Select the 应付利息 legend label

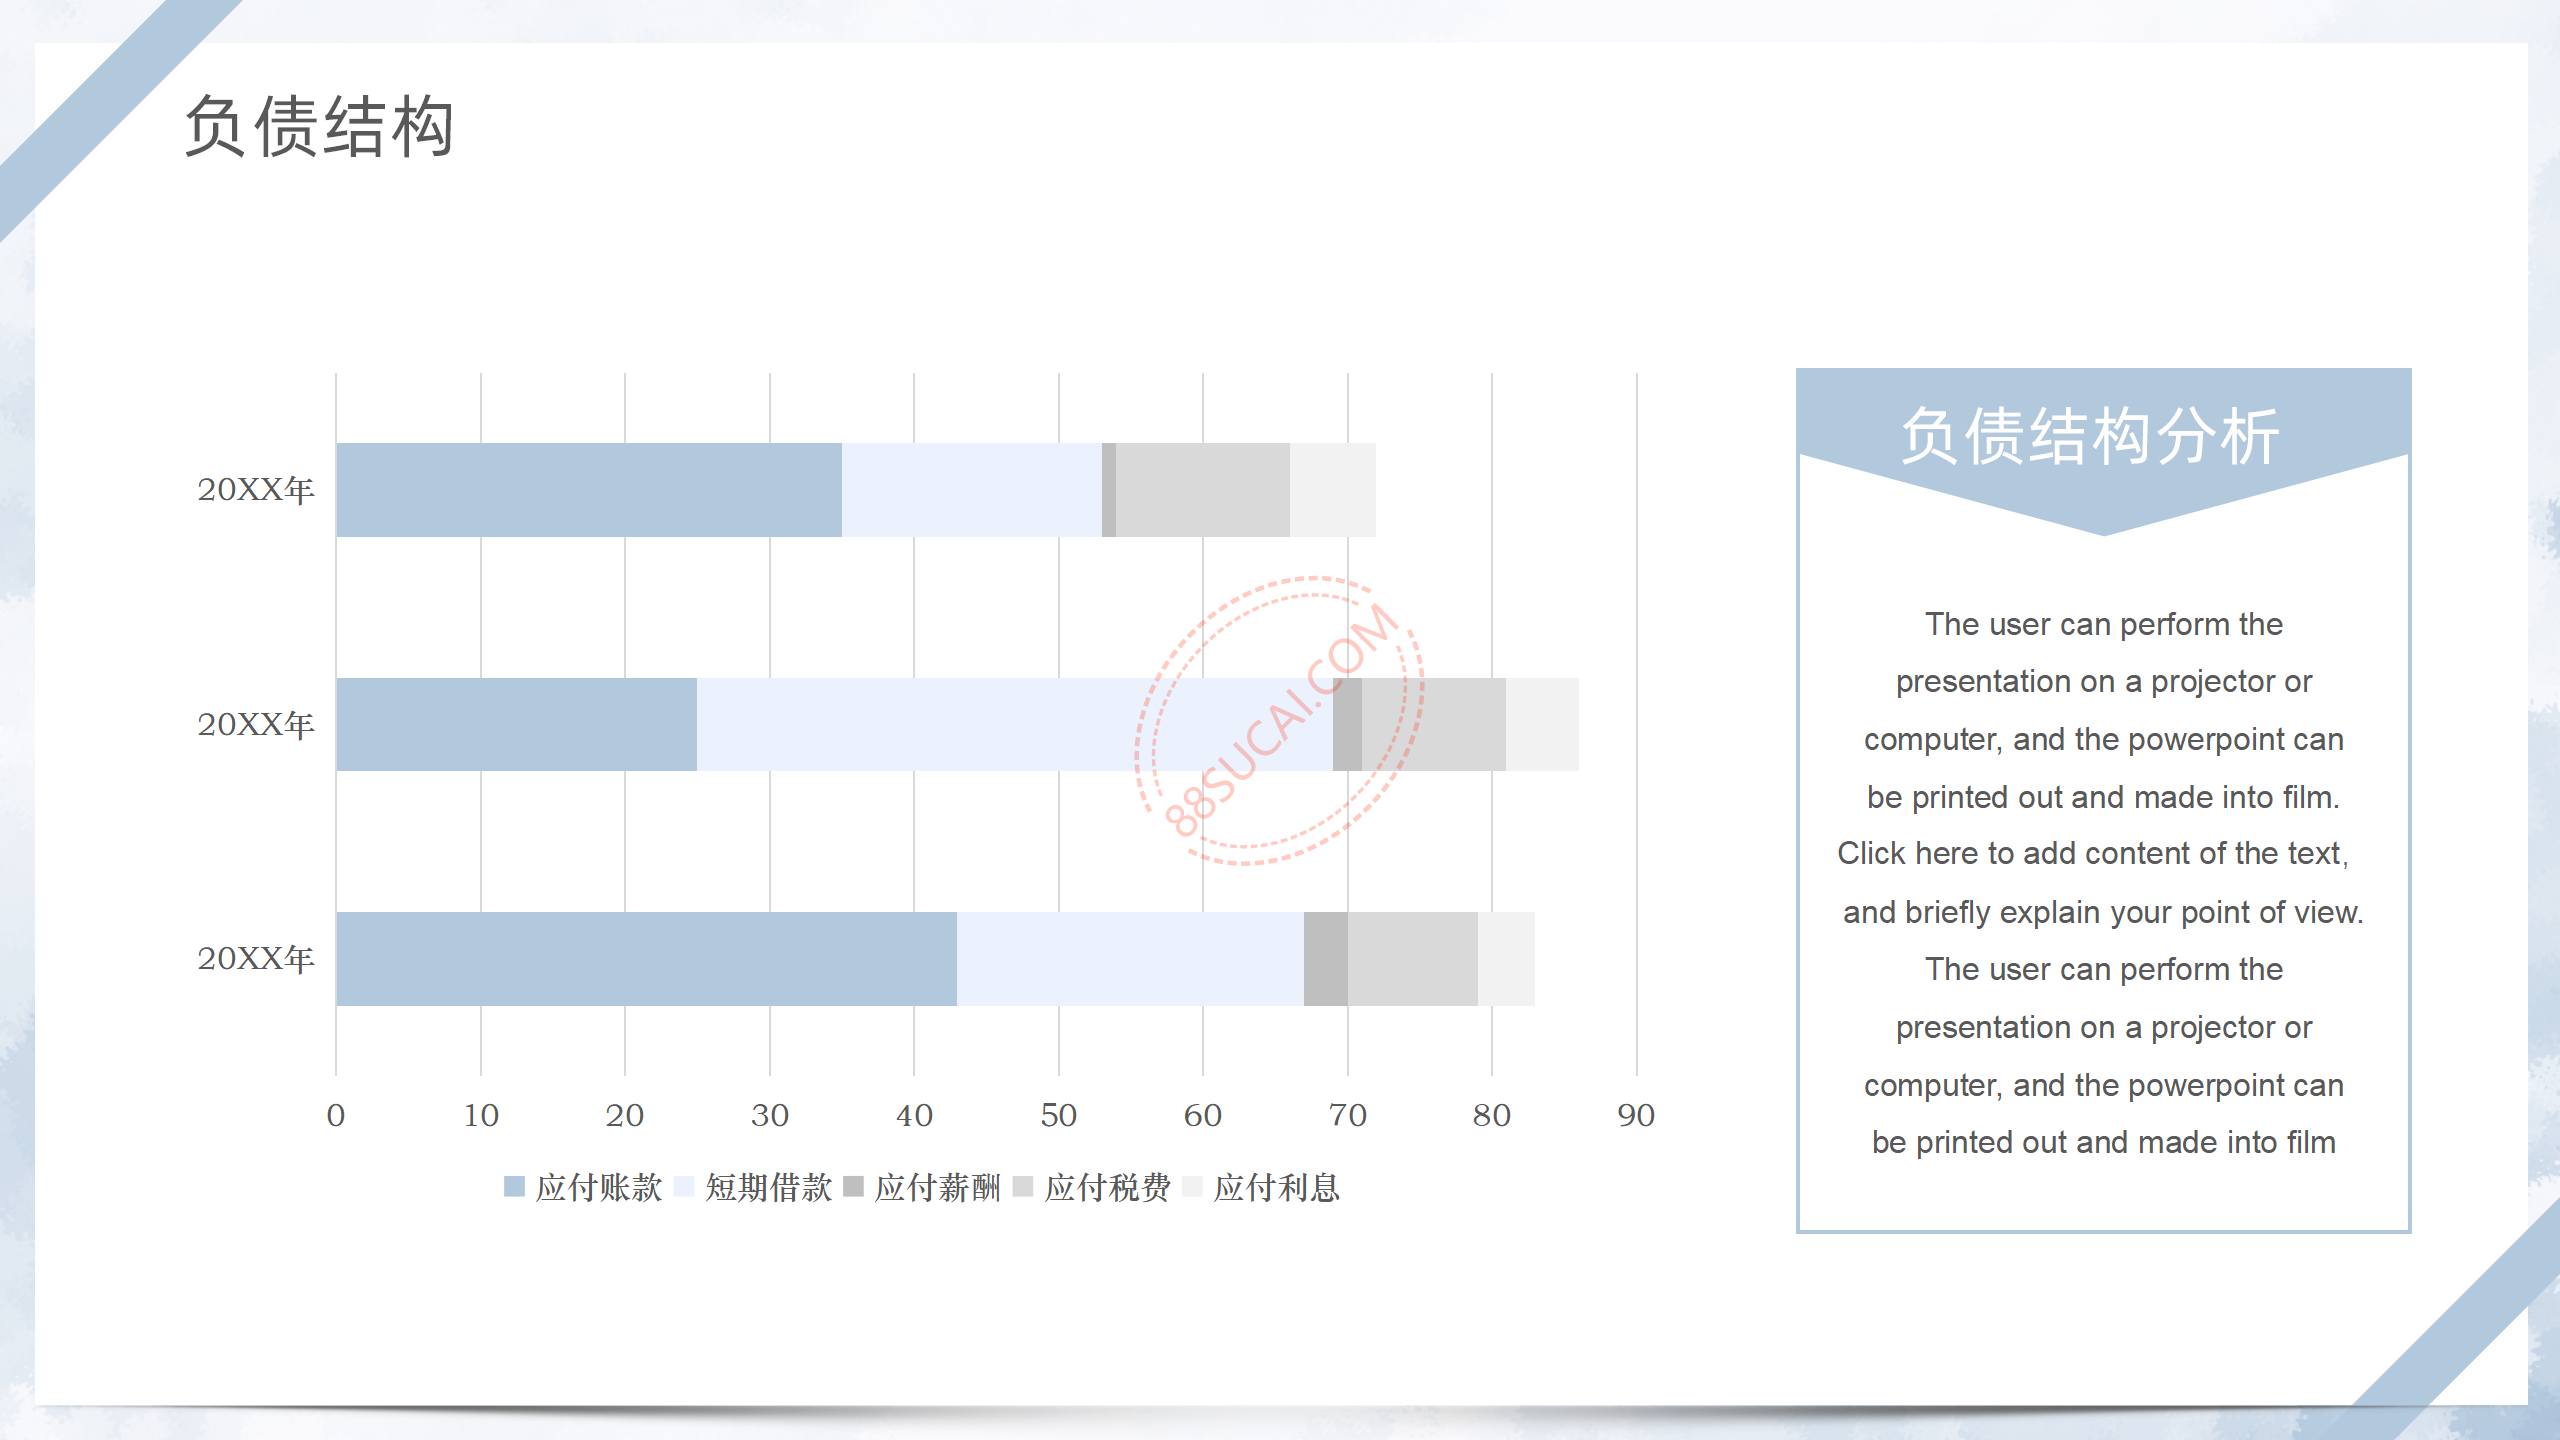pyautogui.click(x=1277, y=1188)
